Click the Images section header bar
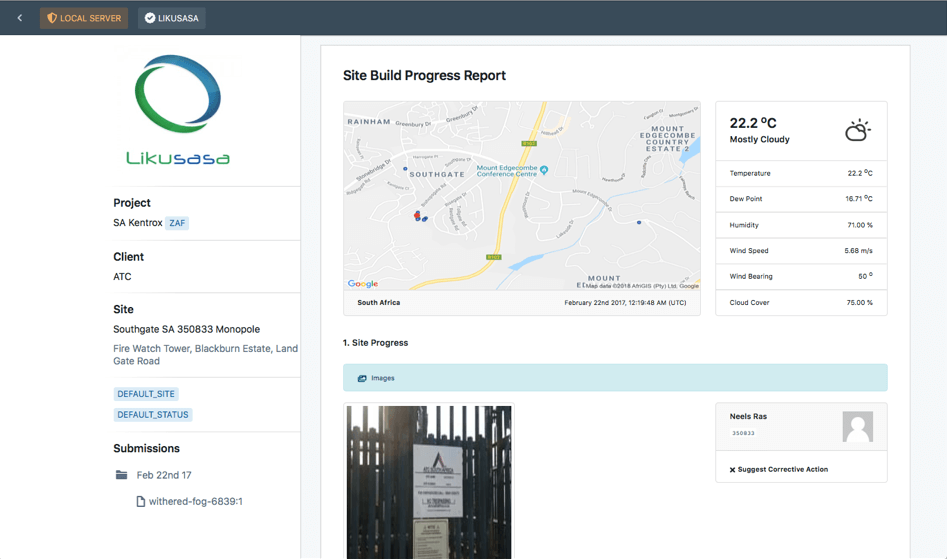The image size is (947, 559). point(614,378)
